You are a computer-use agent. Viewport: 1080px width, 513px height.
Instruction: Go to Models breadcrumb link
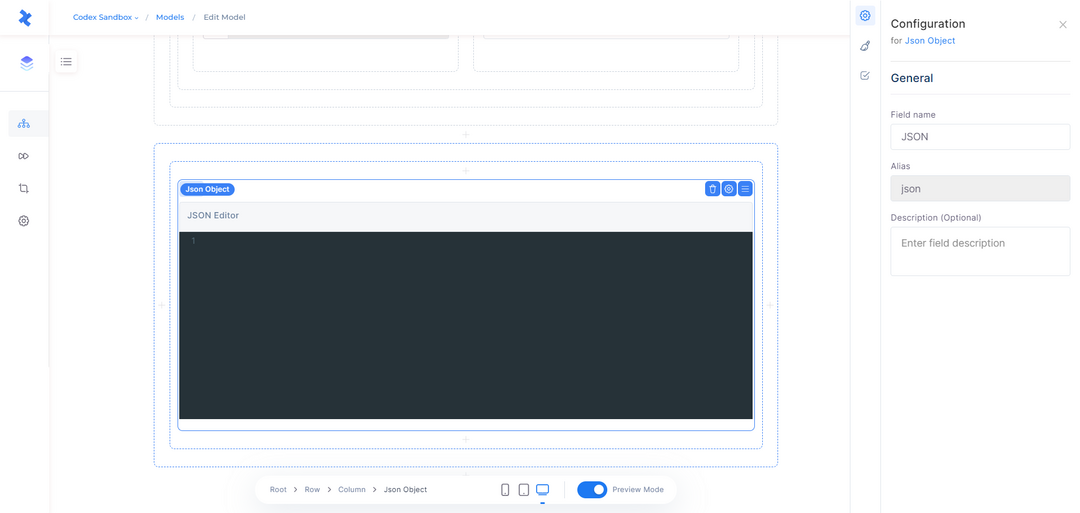pos(170,17)
